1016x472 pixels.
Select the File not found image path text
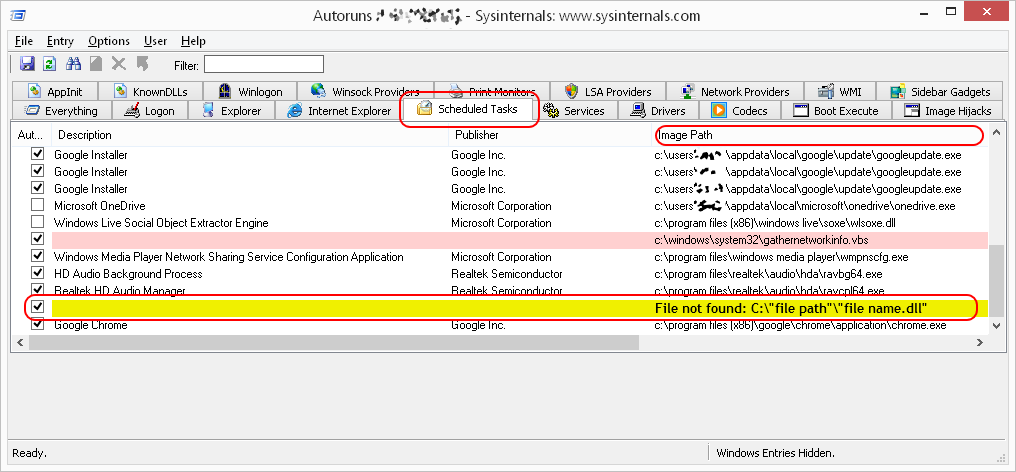[791, 308]
